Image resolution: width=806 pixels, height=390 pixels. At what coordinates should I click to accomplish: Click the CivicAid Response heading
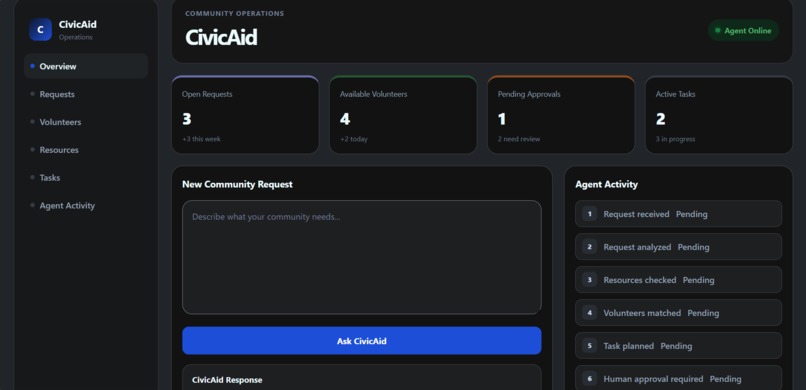(227, 380)
